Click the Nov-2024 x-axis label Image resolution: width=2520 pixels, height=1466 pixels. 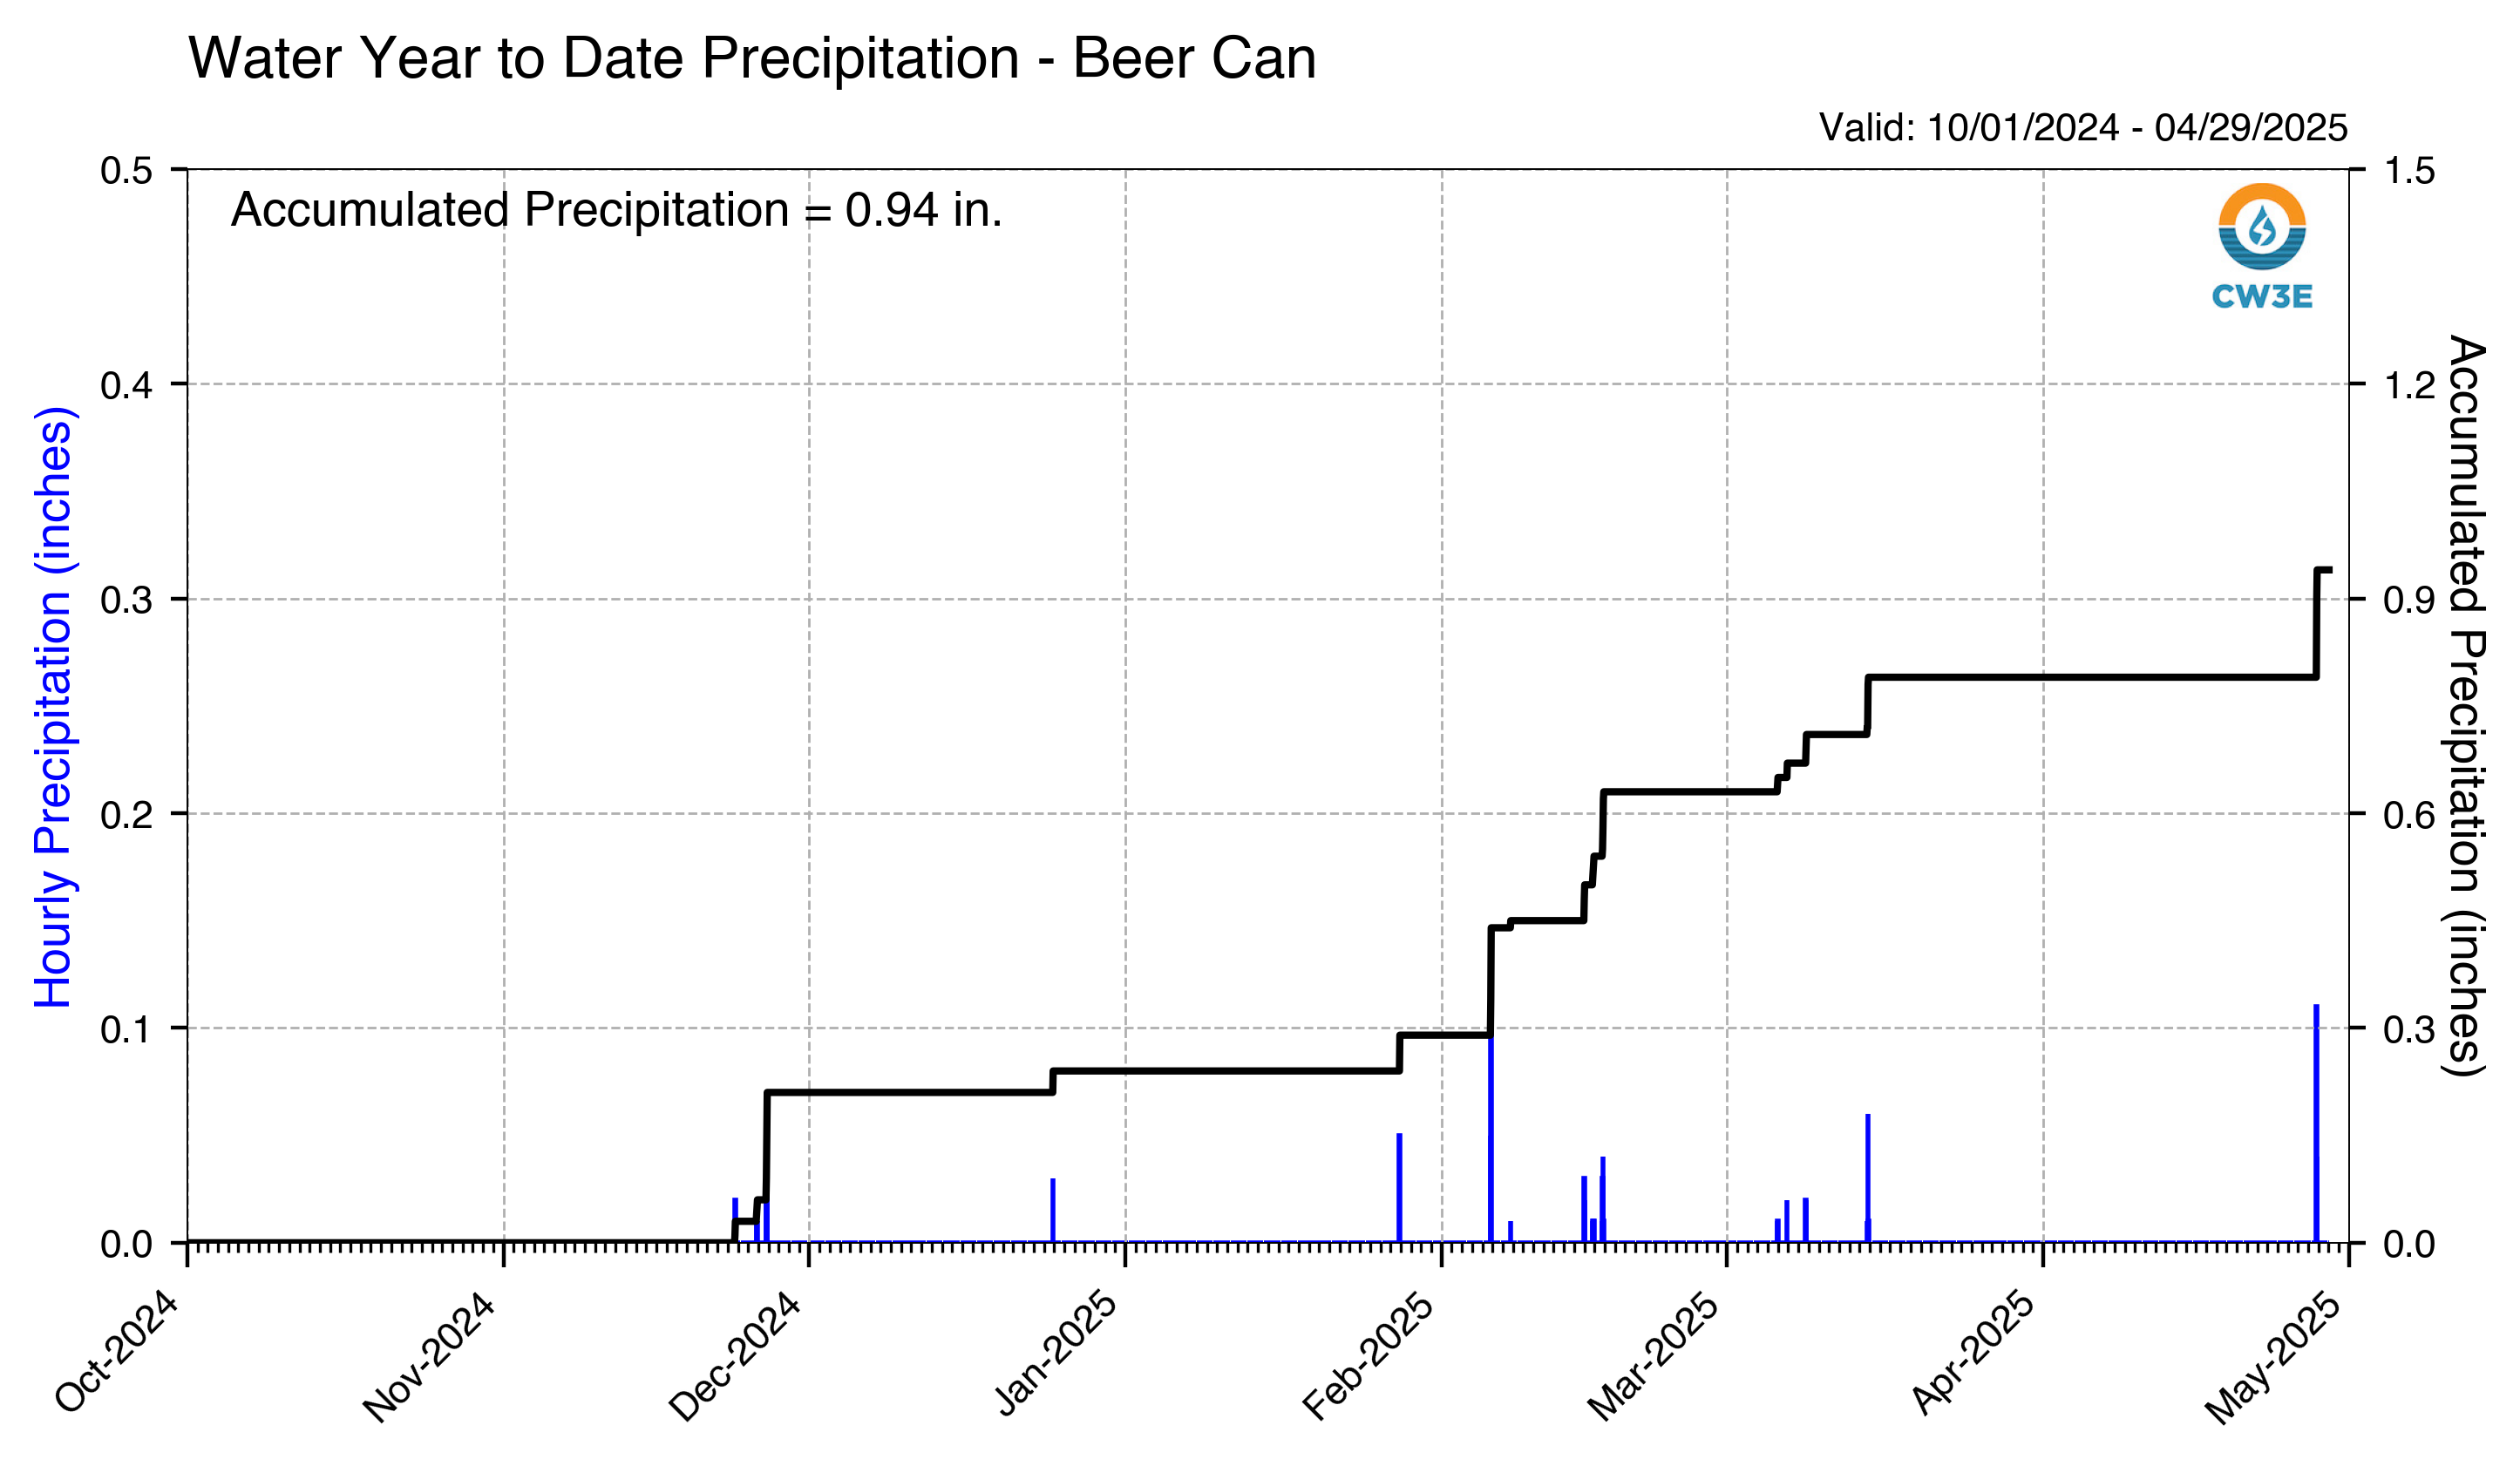[430, 1356]
